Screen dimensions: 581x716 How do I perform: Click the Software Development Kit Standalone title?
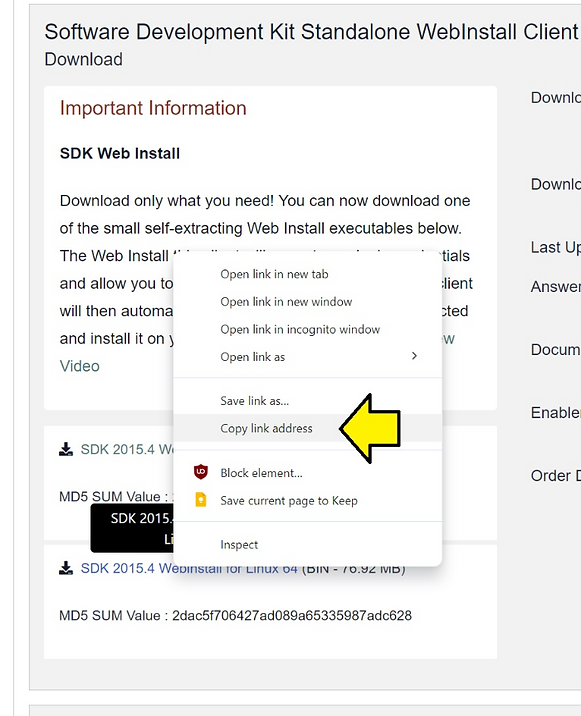tap(312, 32)
